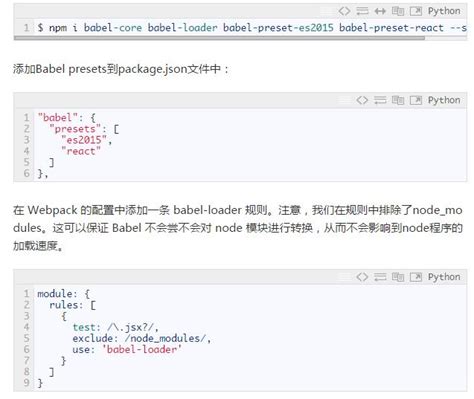Click the line "babel": { in code
Screen dimensions: 474x399
pyautogui.click(x=66, y=117)
